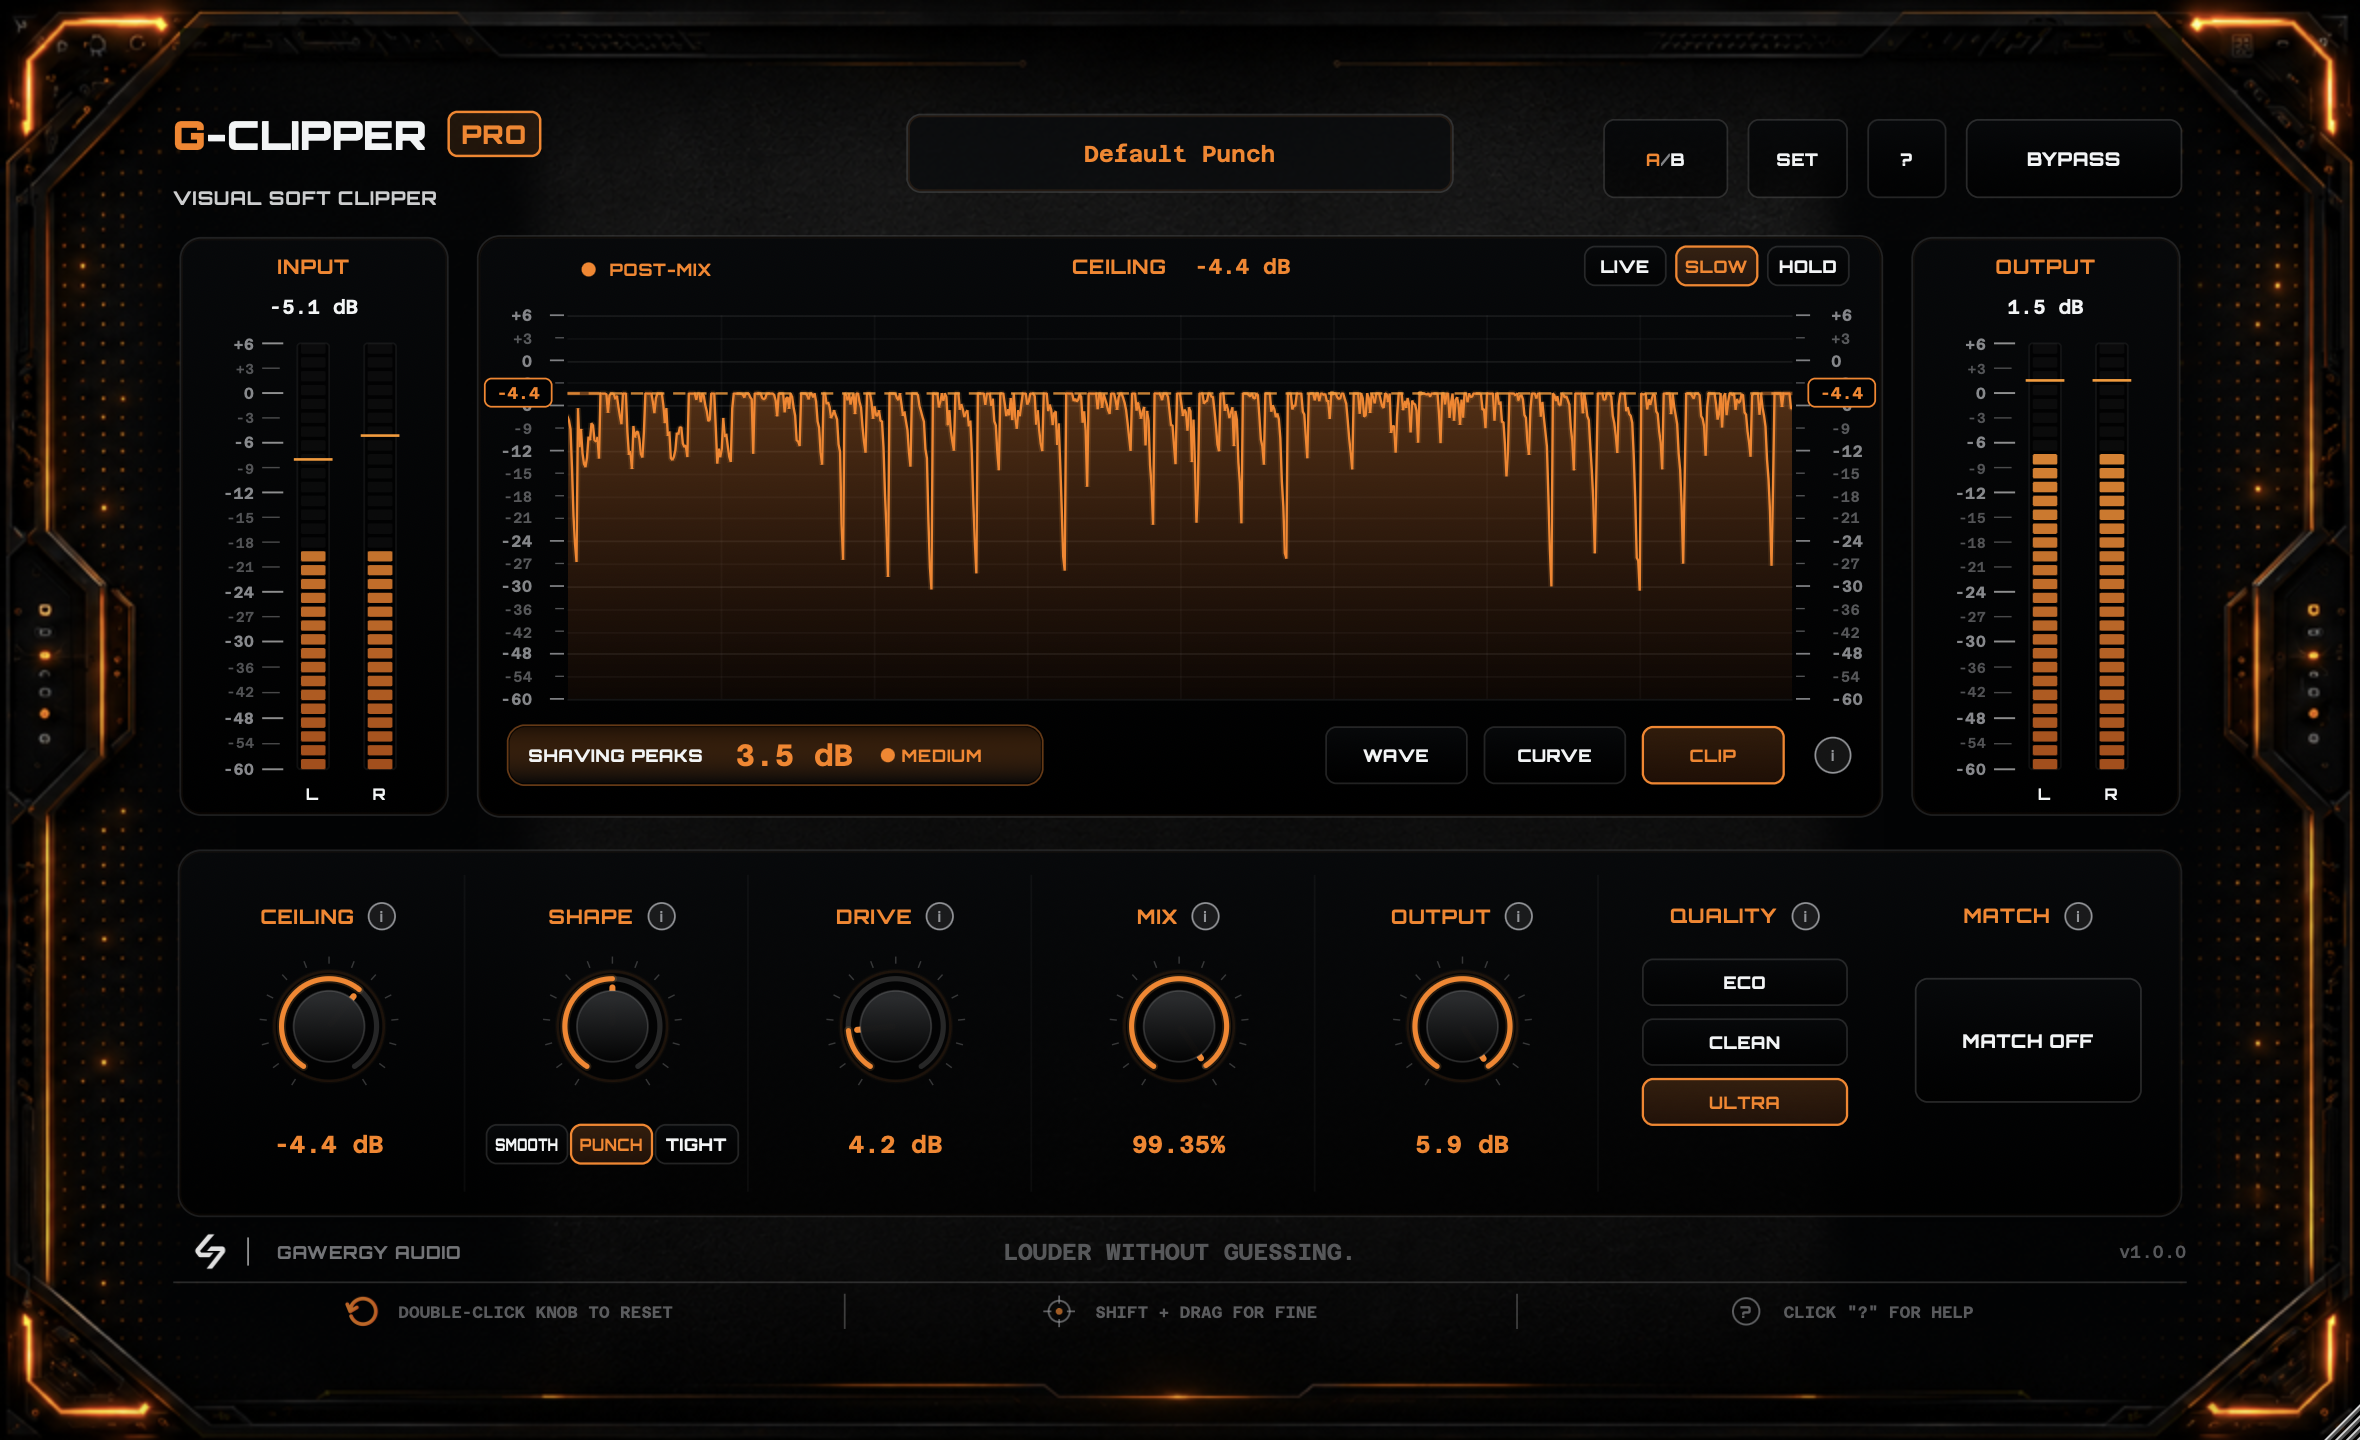This screenshot has width=2360, height=1440.
Task: Switch meter to LIVE mode
Action: tap(1624, 267)
